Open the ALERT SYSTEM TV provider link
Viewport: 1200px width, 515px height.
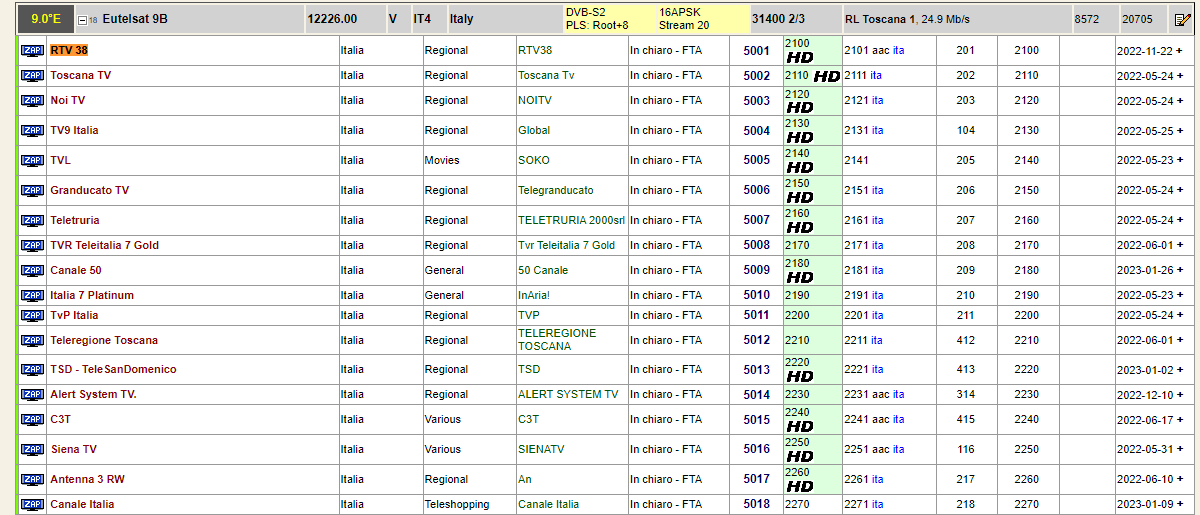[568, 394]
